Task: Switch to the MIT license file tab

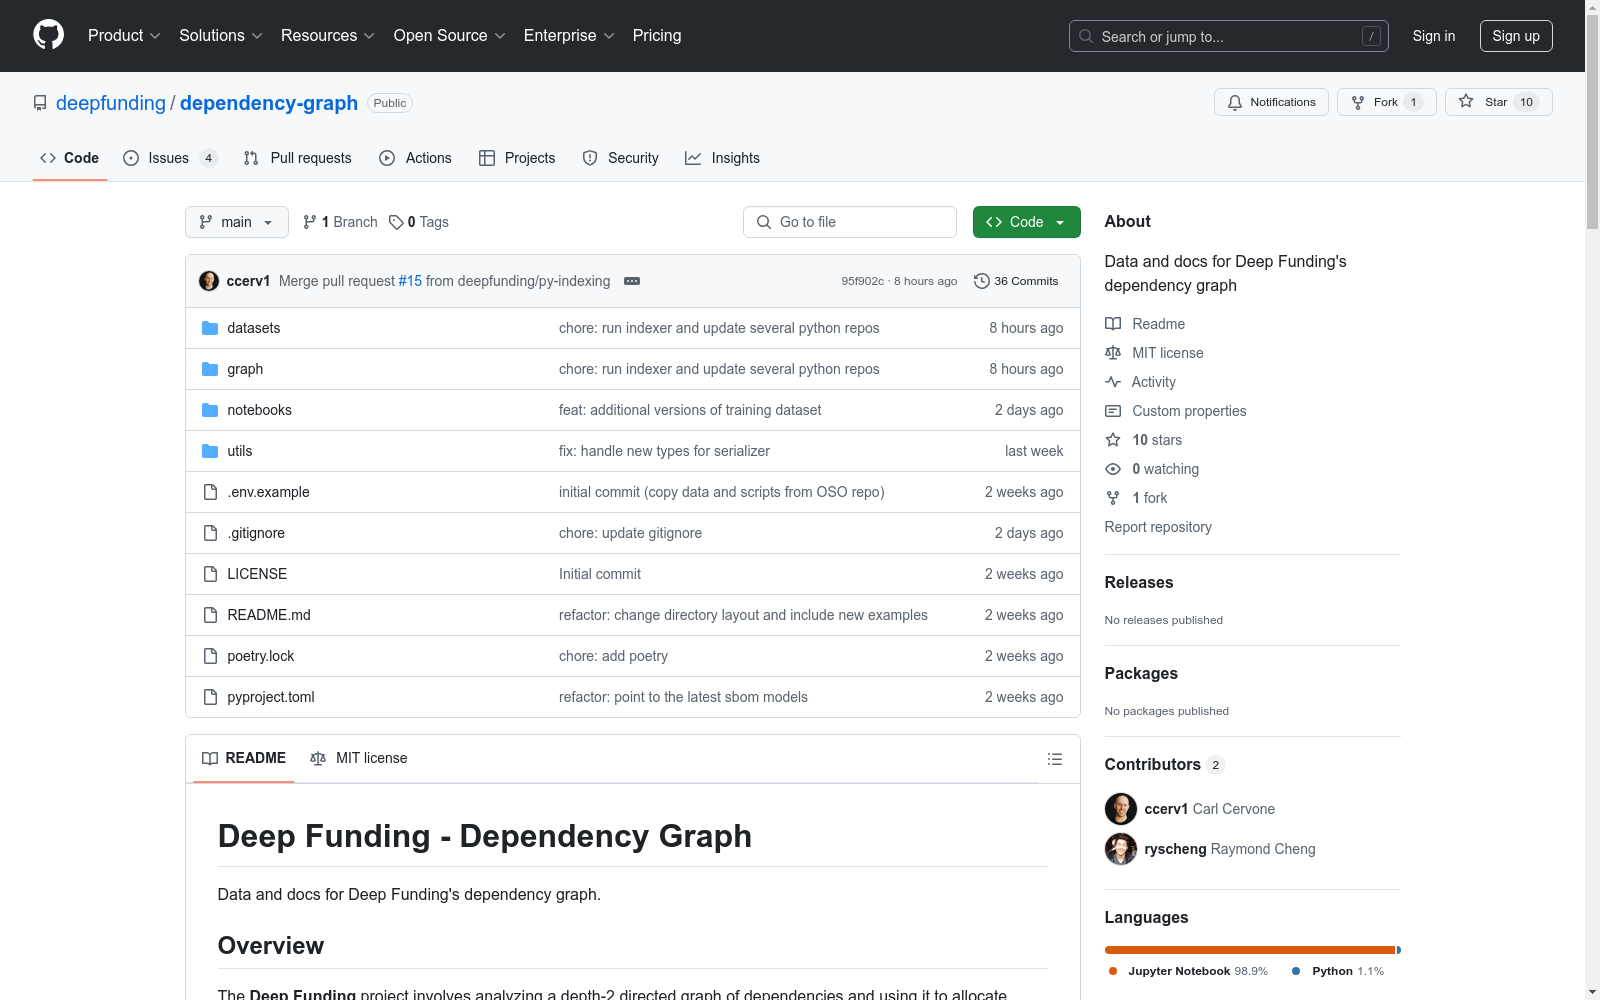Action: (359, 758)
